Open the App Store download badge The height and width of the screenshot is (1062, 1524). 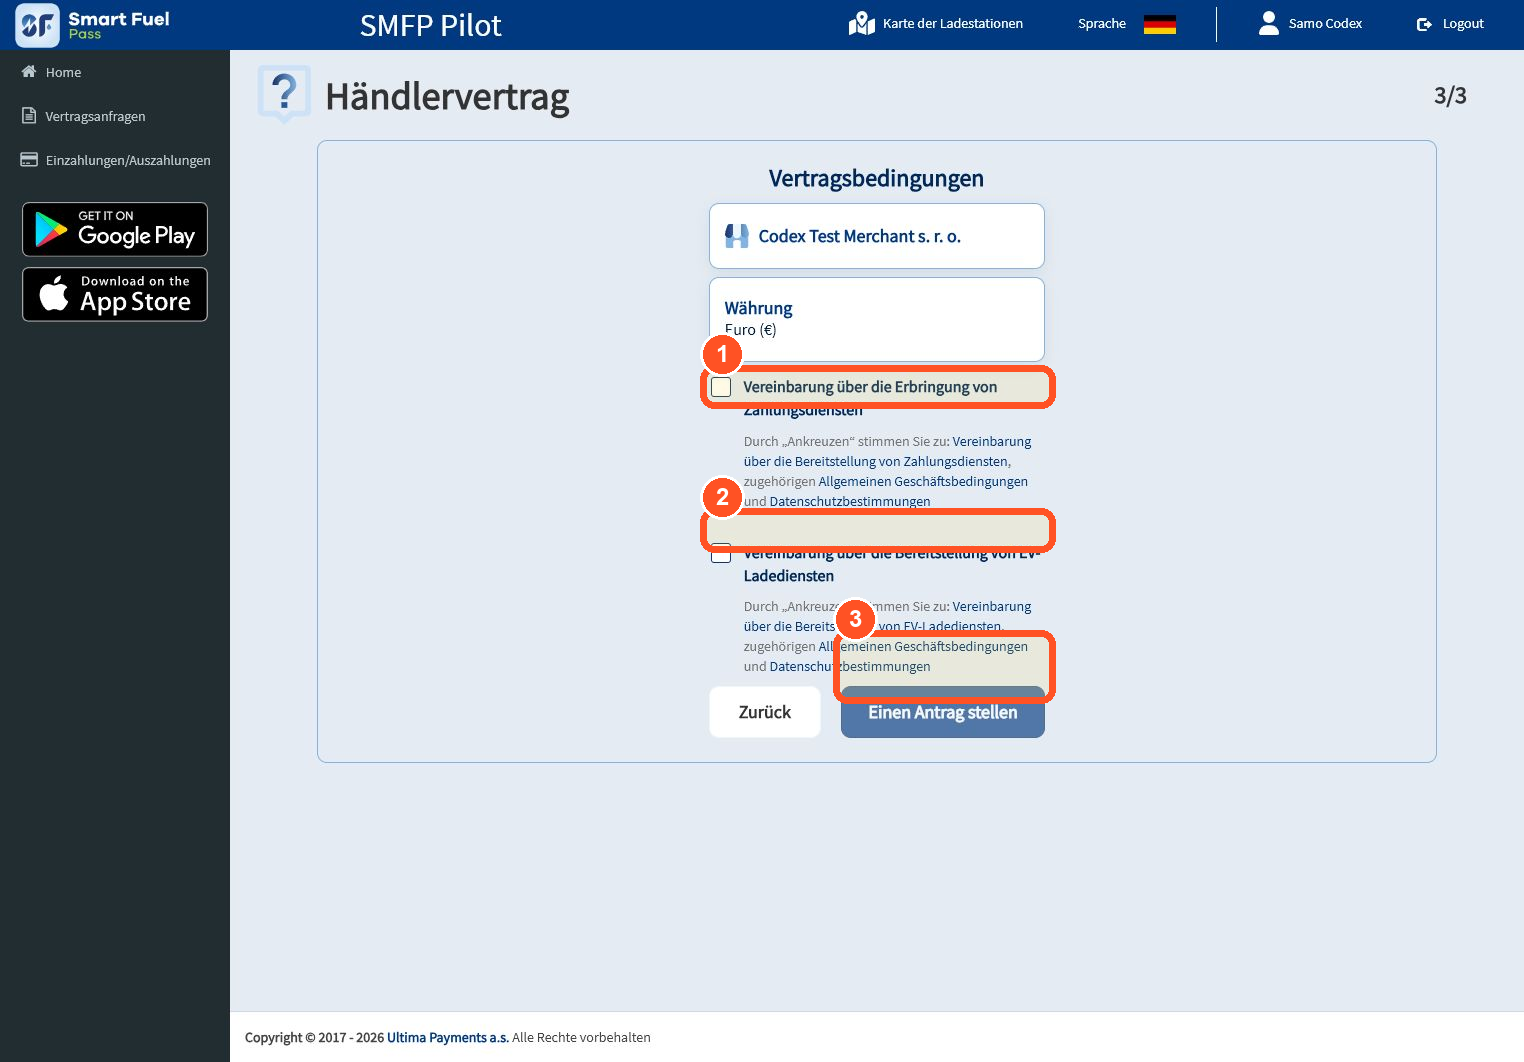115,294
